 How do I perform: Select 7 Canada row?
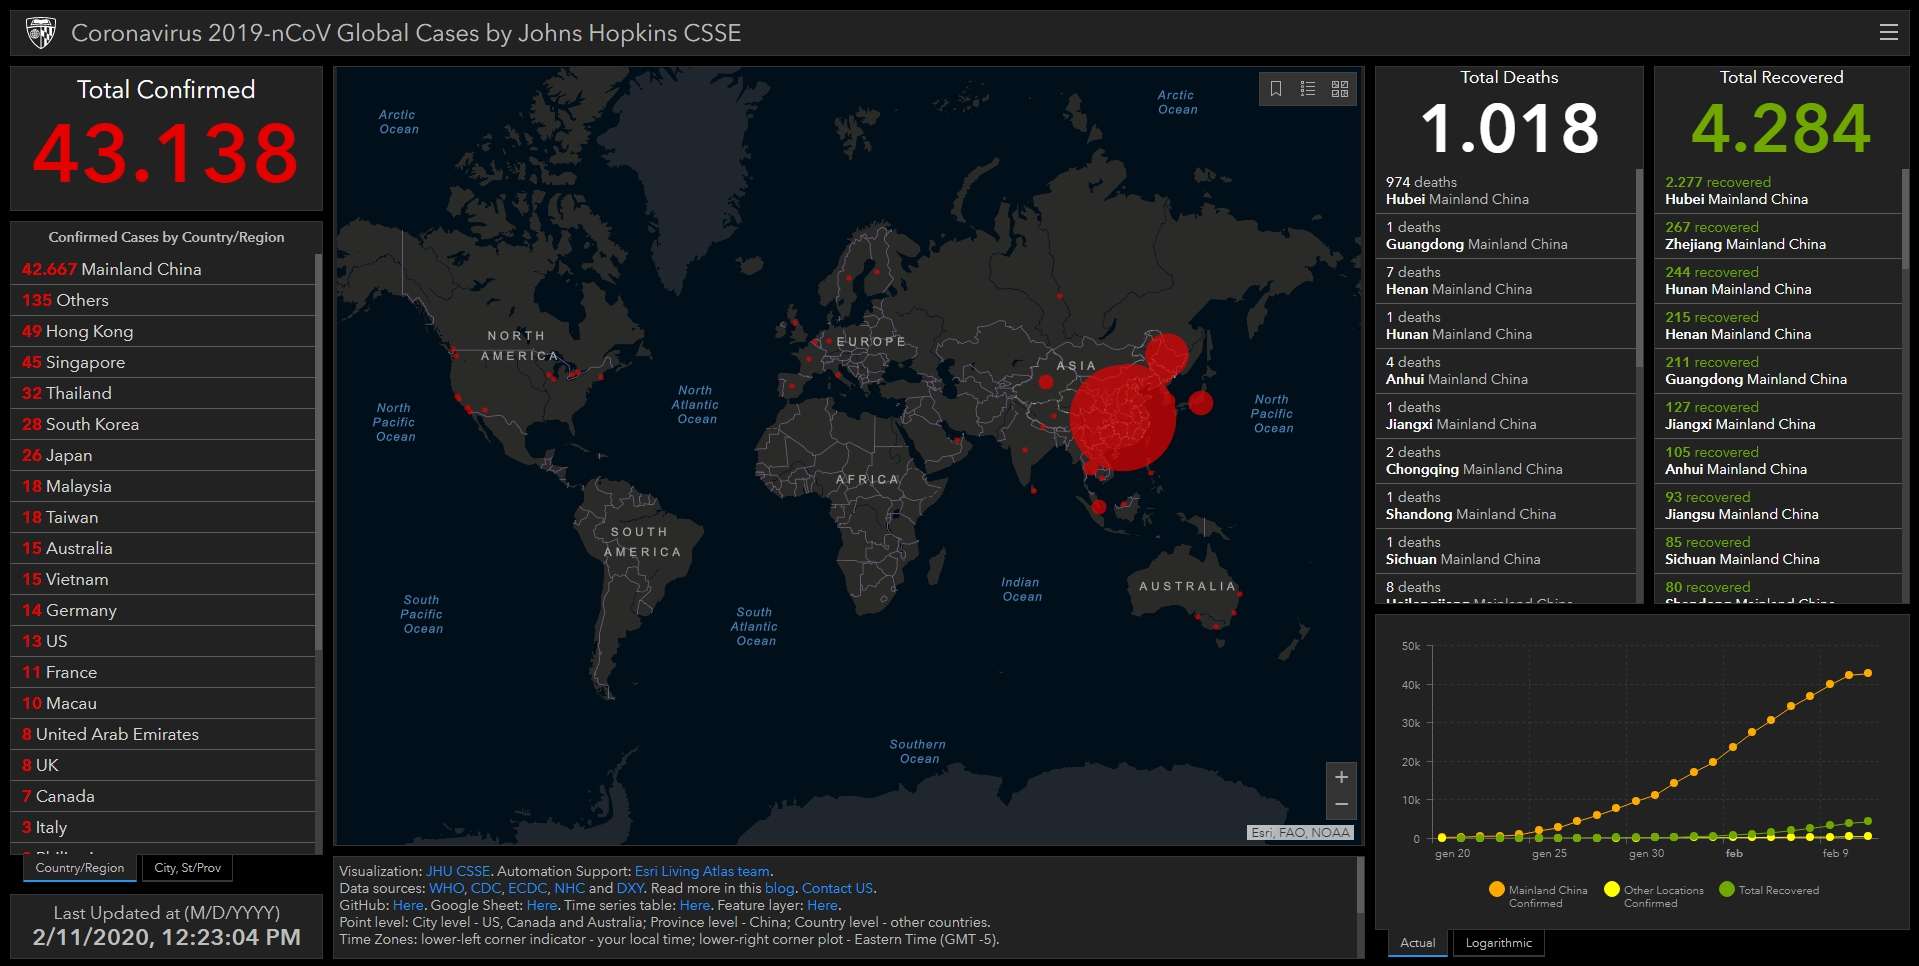tap(163, 796)
